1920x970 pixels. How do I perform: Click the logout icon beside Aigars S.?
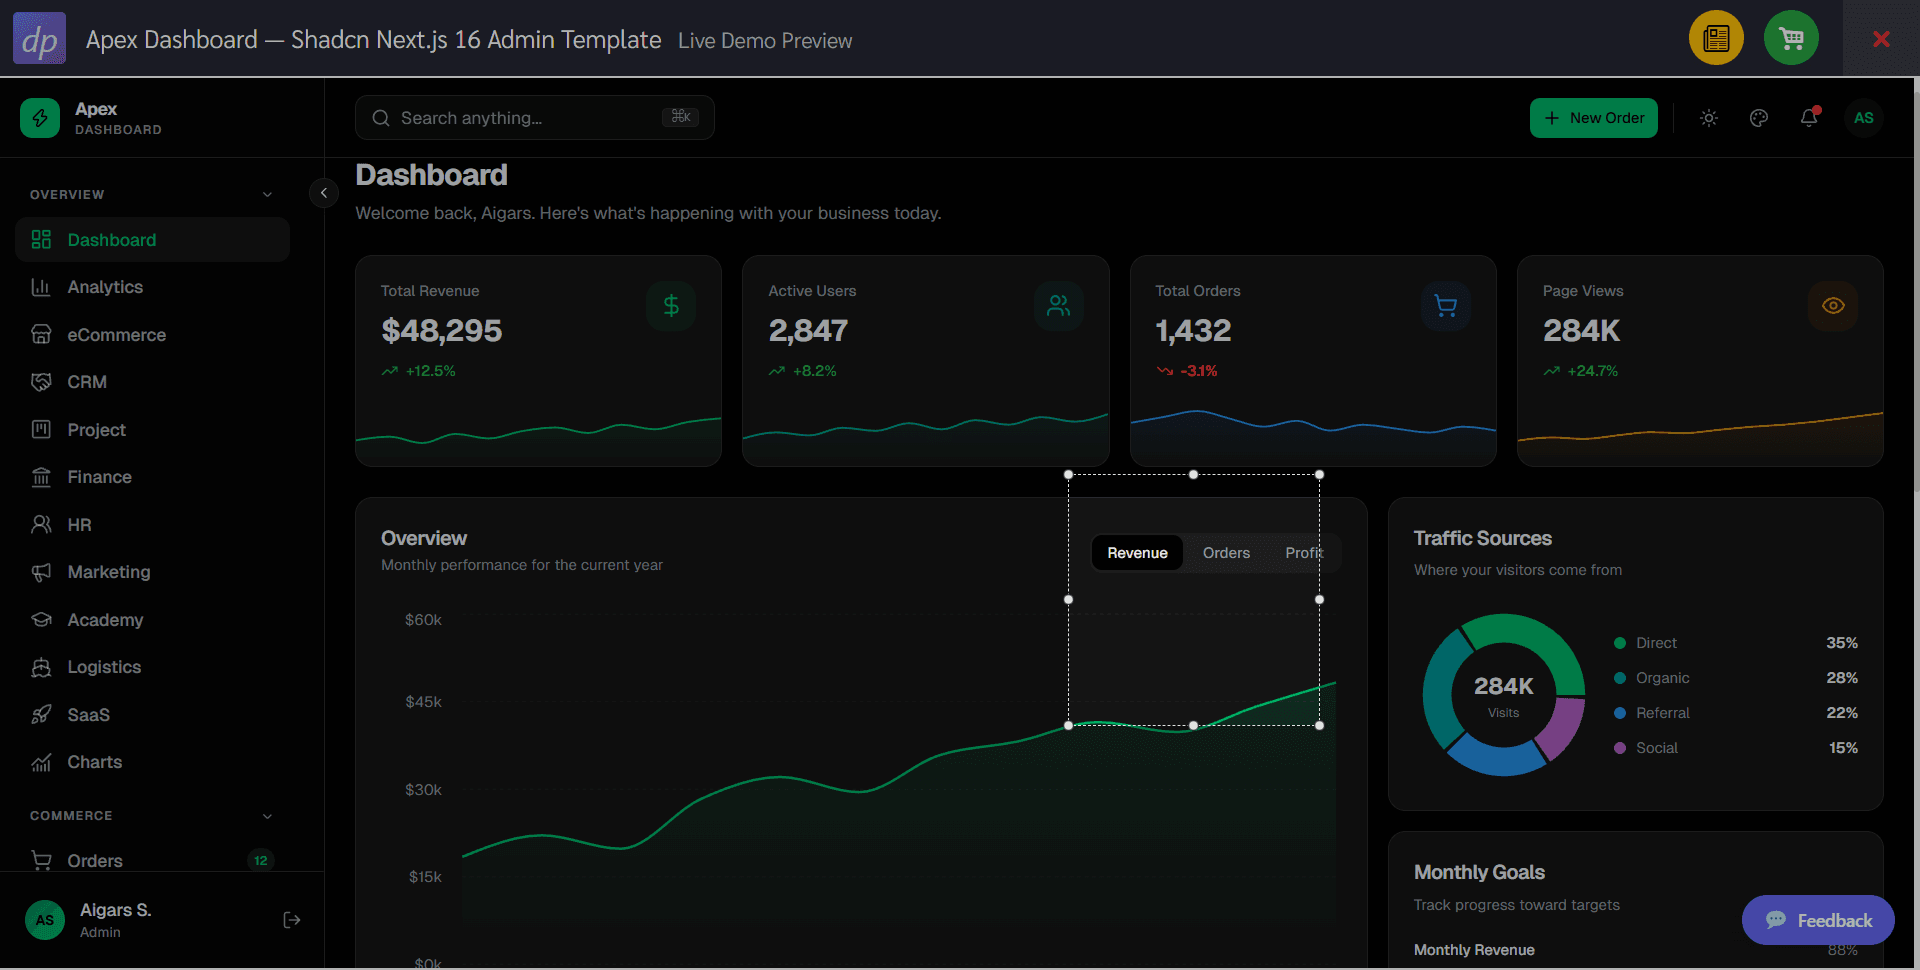(292, 920)
